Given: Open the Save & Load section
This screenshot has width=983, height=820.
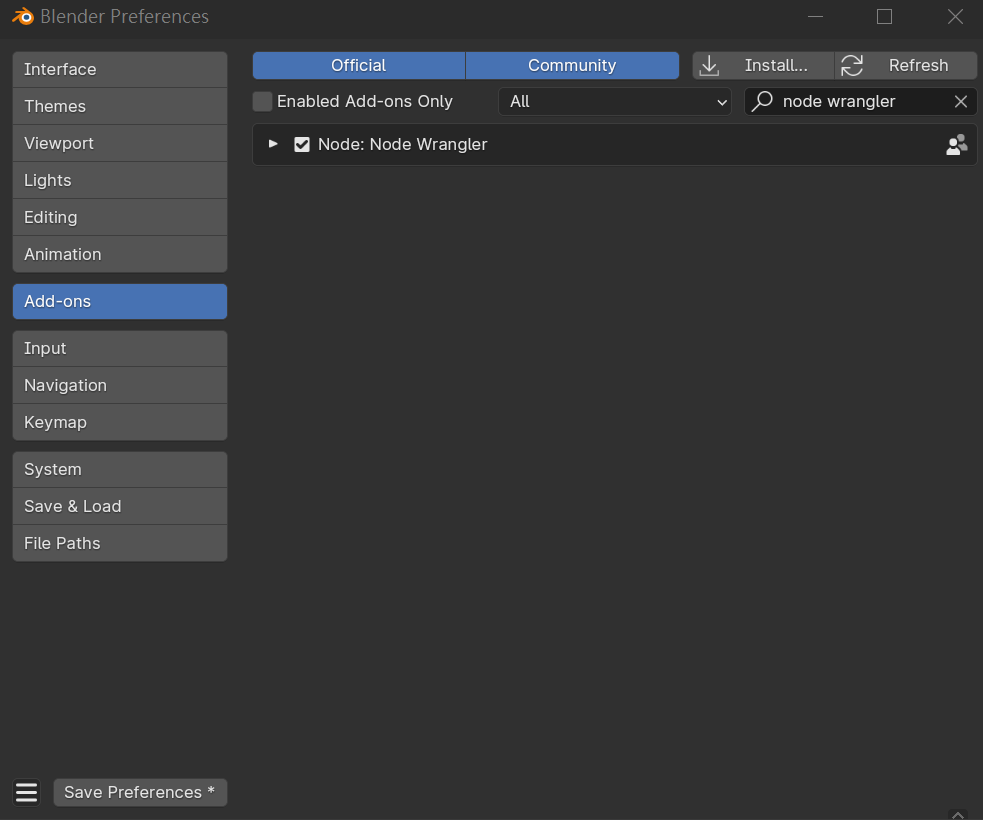Looking at the screenshot, I should [x=120, y=507].
